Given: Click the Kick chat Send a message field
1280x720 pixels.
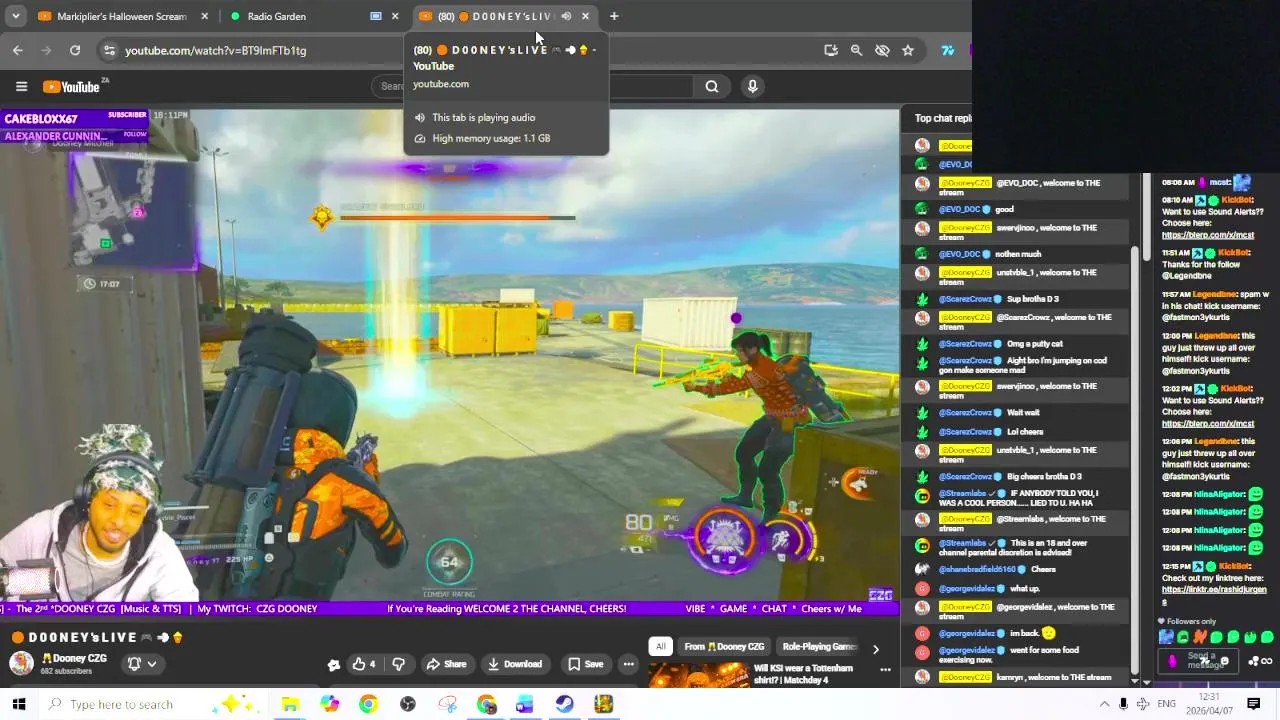Looking at the screenshot, I should coord(1200,660).
